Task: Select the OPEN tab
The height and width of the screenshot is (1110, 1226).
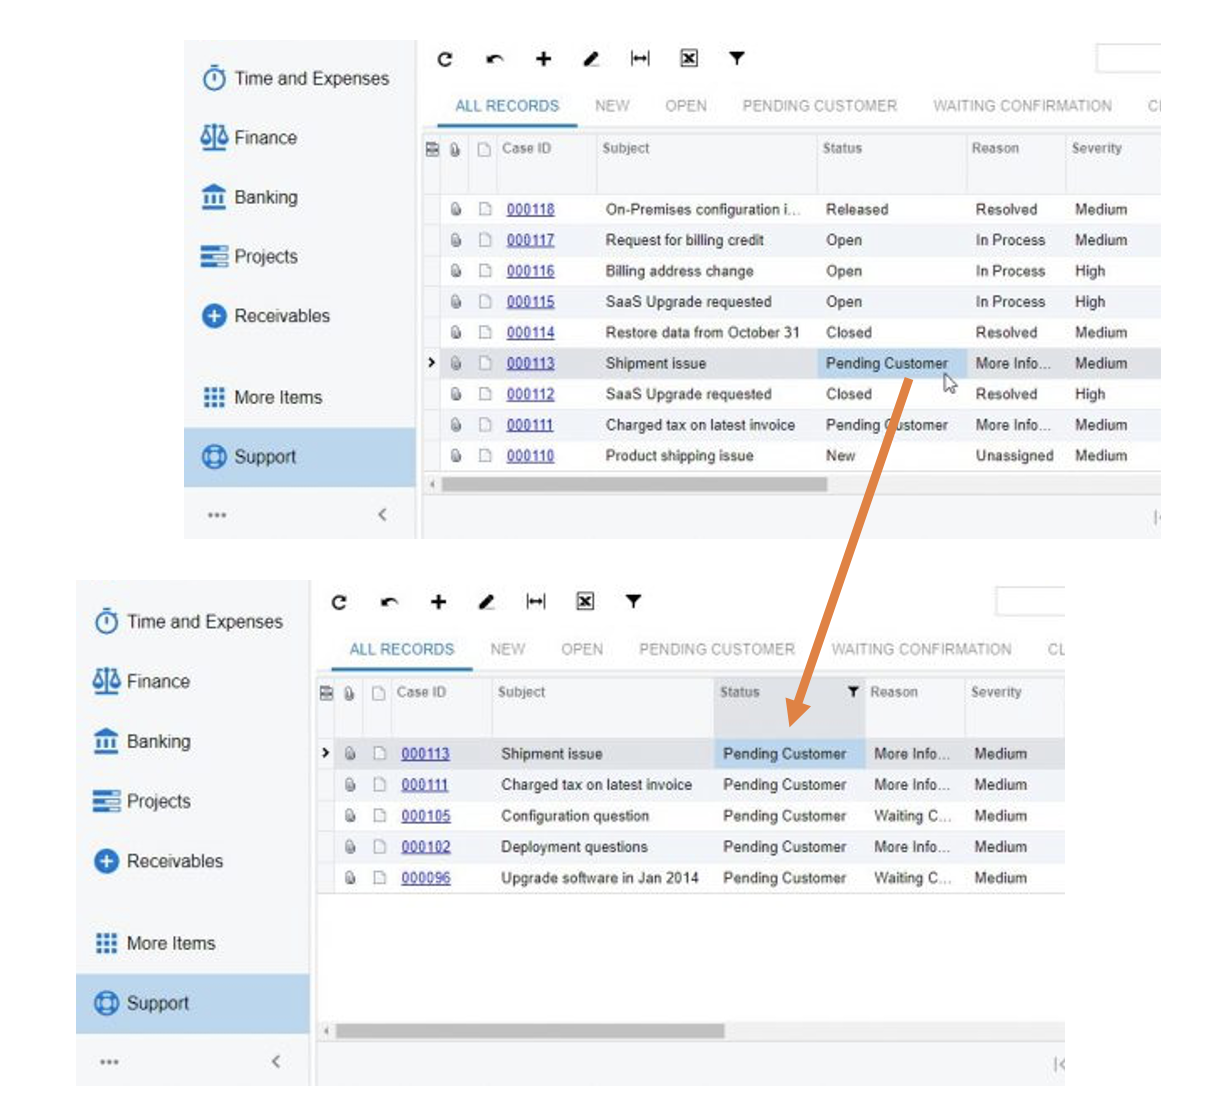Action: pos(686,105)
